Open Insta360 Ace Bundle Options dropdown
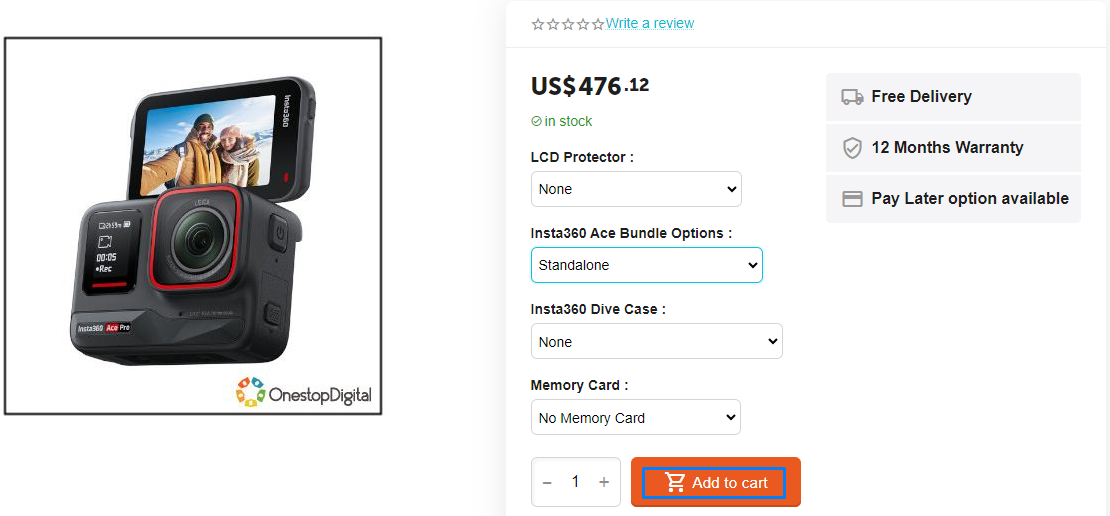Image resolution: width=1110 pixels, height=516 pixels. (x=646, y=265)
